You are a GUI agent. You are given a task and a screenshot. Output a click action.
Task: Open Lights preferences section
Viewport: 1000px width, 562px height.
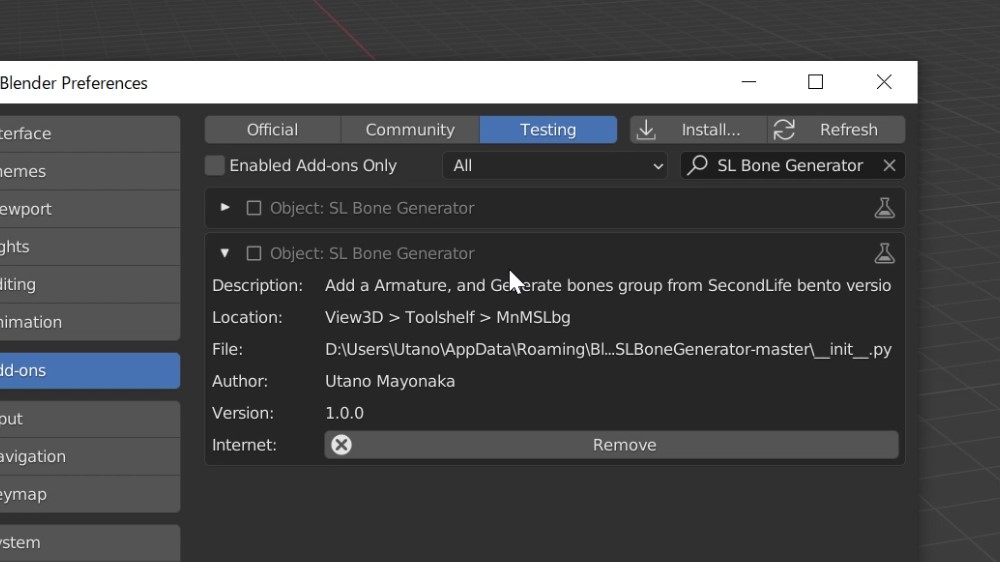coord(89,246)
